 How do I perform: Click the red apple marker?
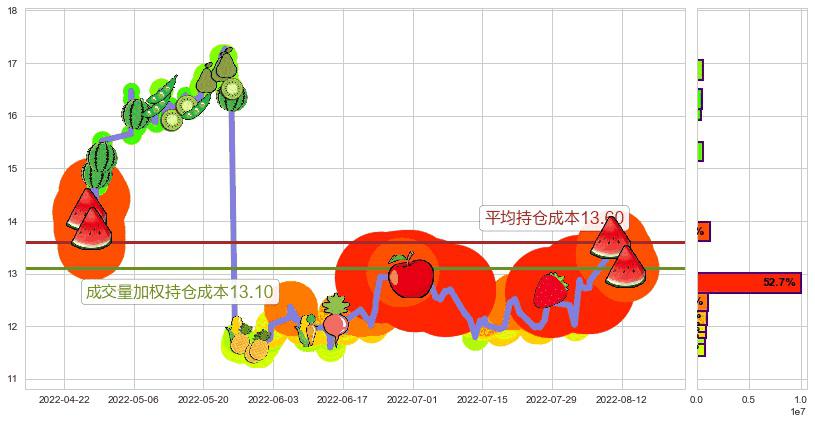pos(410,275)
